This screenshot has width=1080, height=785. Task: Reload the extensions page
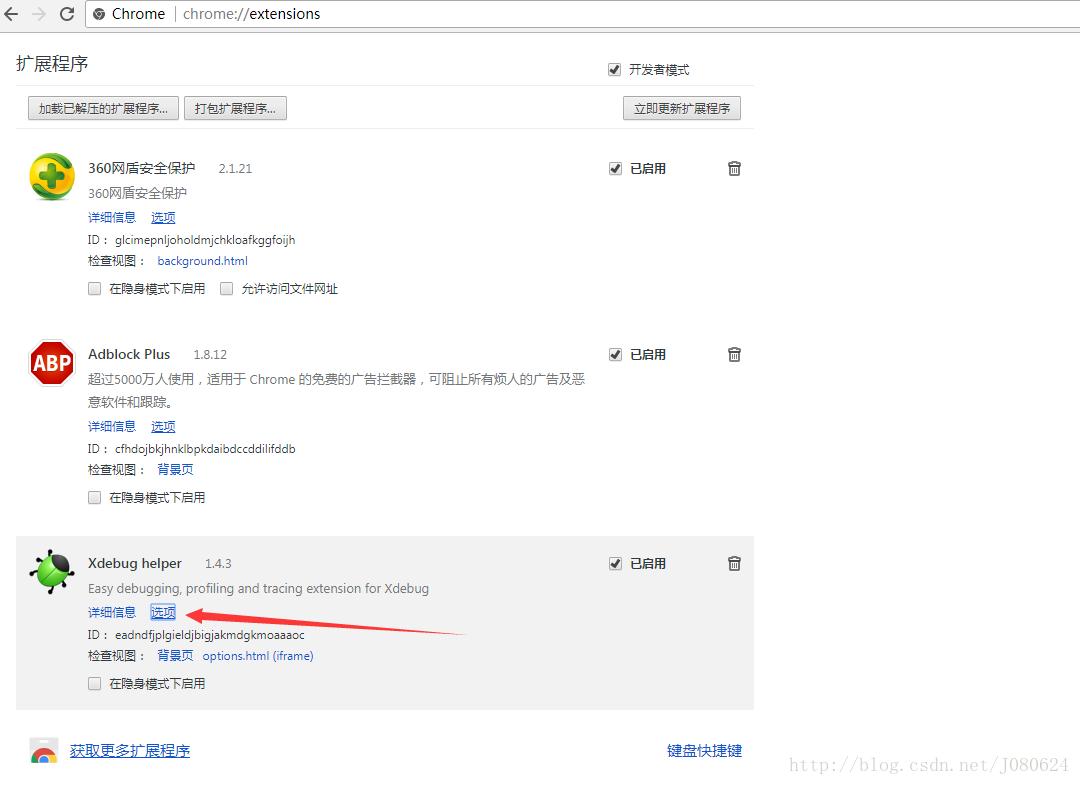tap(67, 14)
